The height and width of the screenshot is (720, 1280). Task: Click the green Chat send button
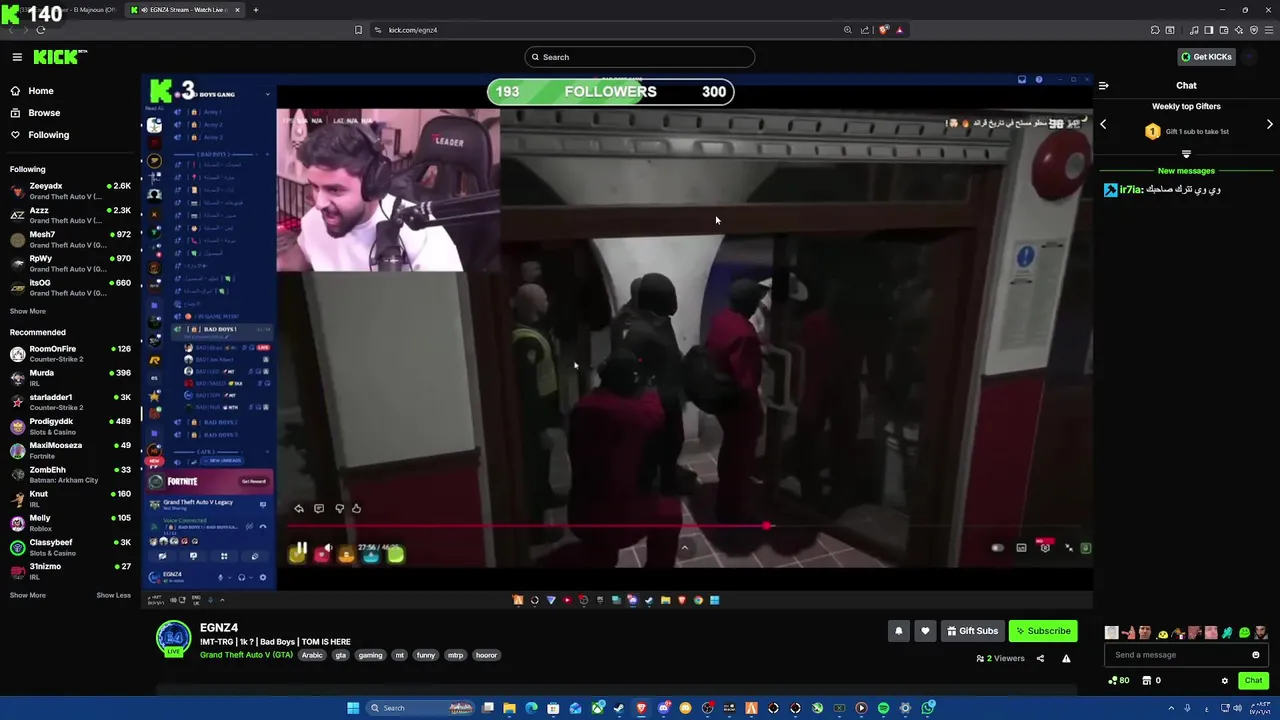[1253, 681]
